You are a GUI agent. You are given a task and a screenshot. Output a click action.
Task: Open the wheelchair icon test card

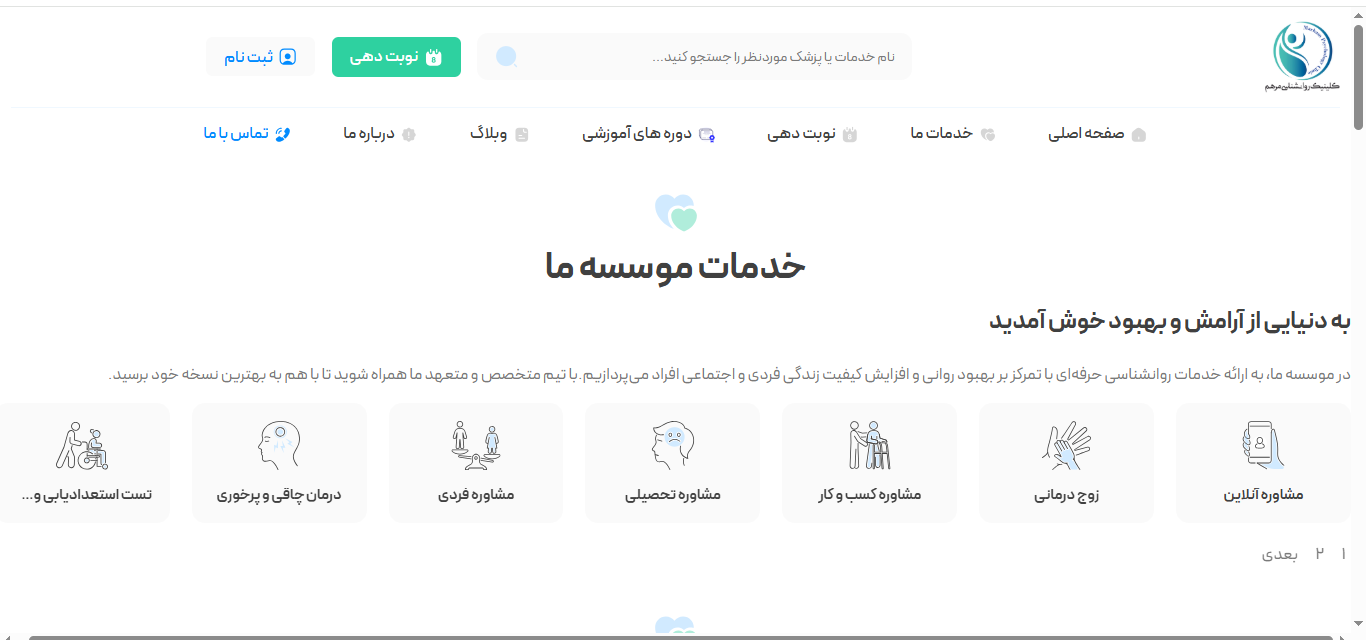[x=82, y=445]
